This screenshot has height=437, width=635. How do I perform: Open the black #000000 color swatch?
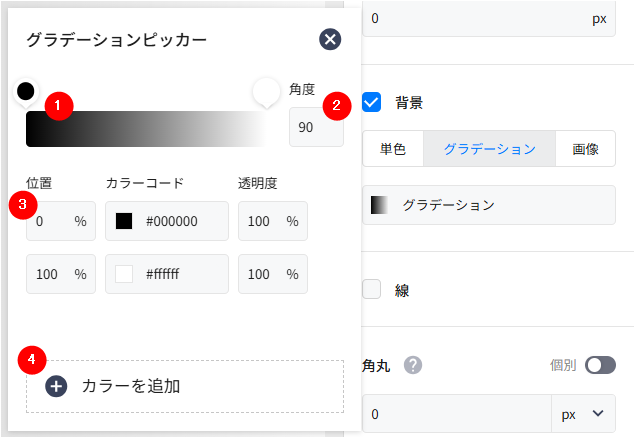point(124,221)
